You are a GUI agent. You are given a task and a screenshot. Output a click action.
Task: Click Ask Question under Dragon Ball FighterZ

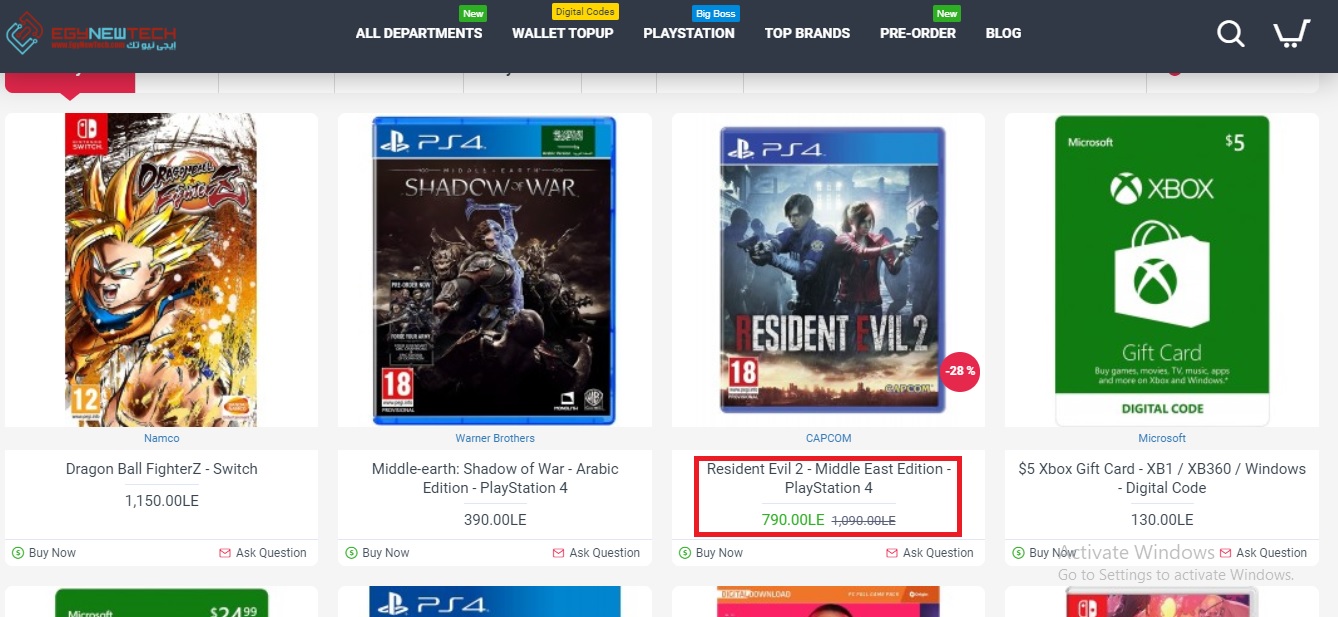pos(262,553)
